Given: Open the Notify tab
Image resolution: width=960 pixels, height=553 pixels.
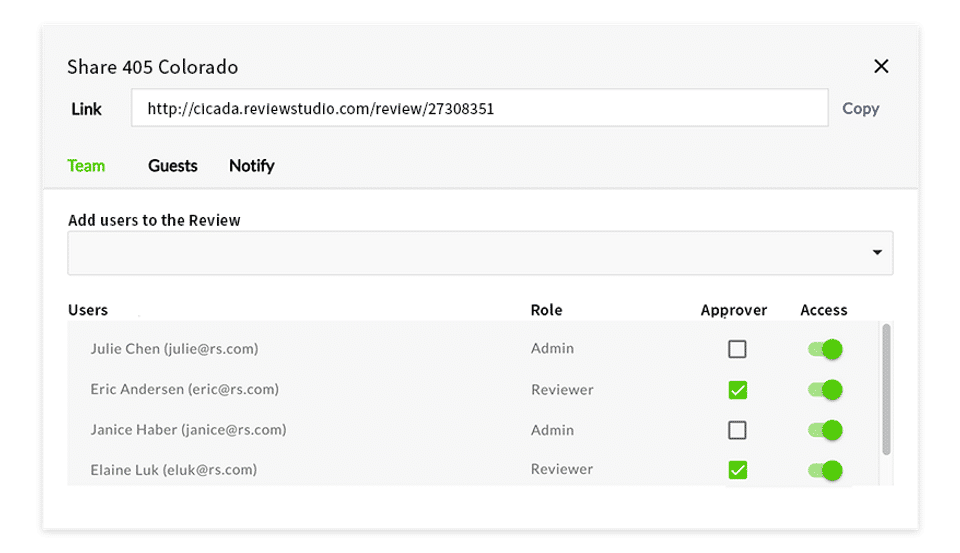Looking at the screenshot, I should (251, 166).
